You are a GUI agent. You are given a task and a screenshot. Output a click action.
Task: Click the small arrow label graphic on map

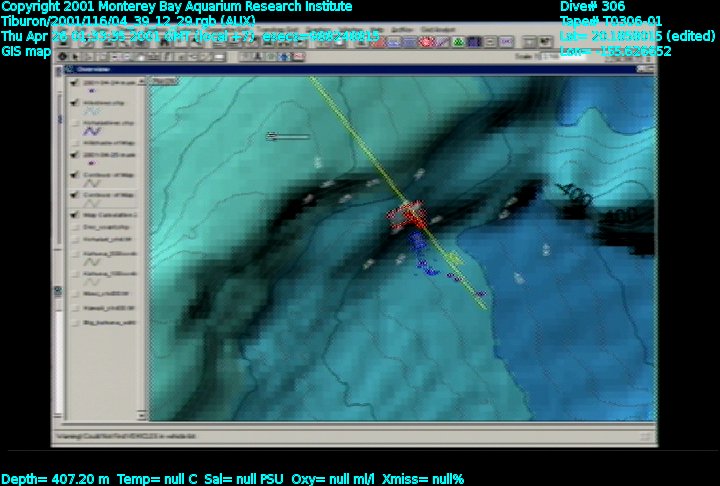(x=288, y=137)
